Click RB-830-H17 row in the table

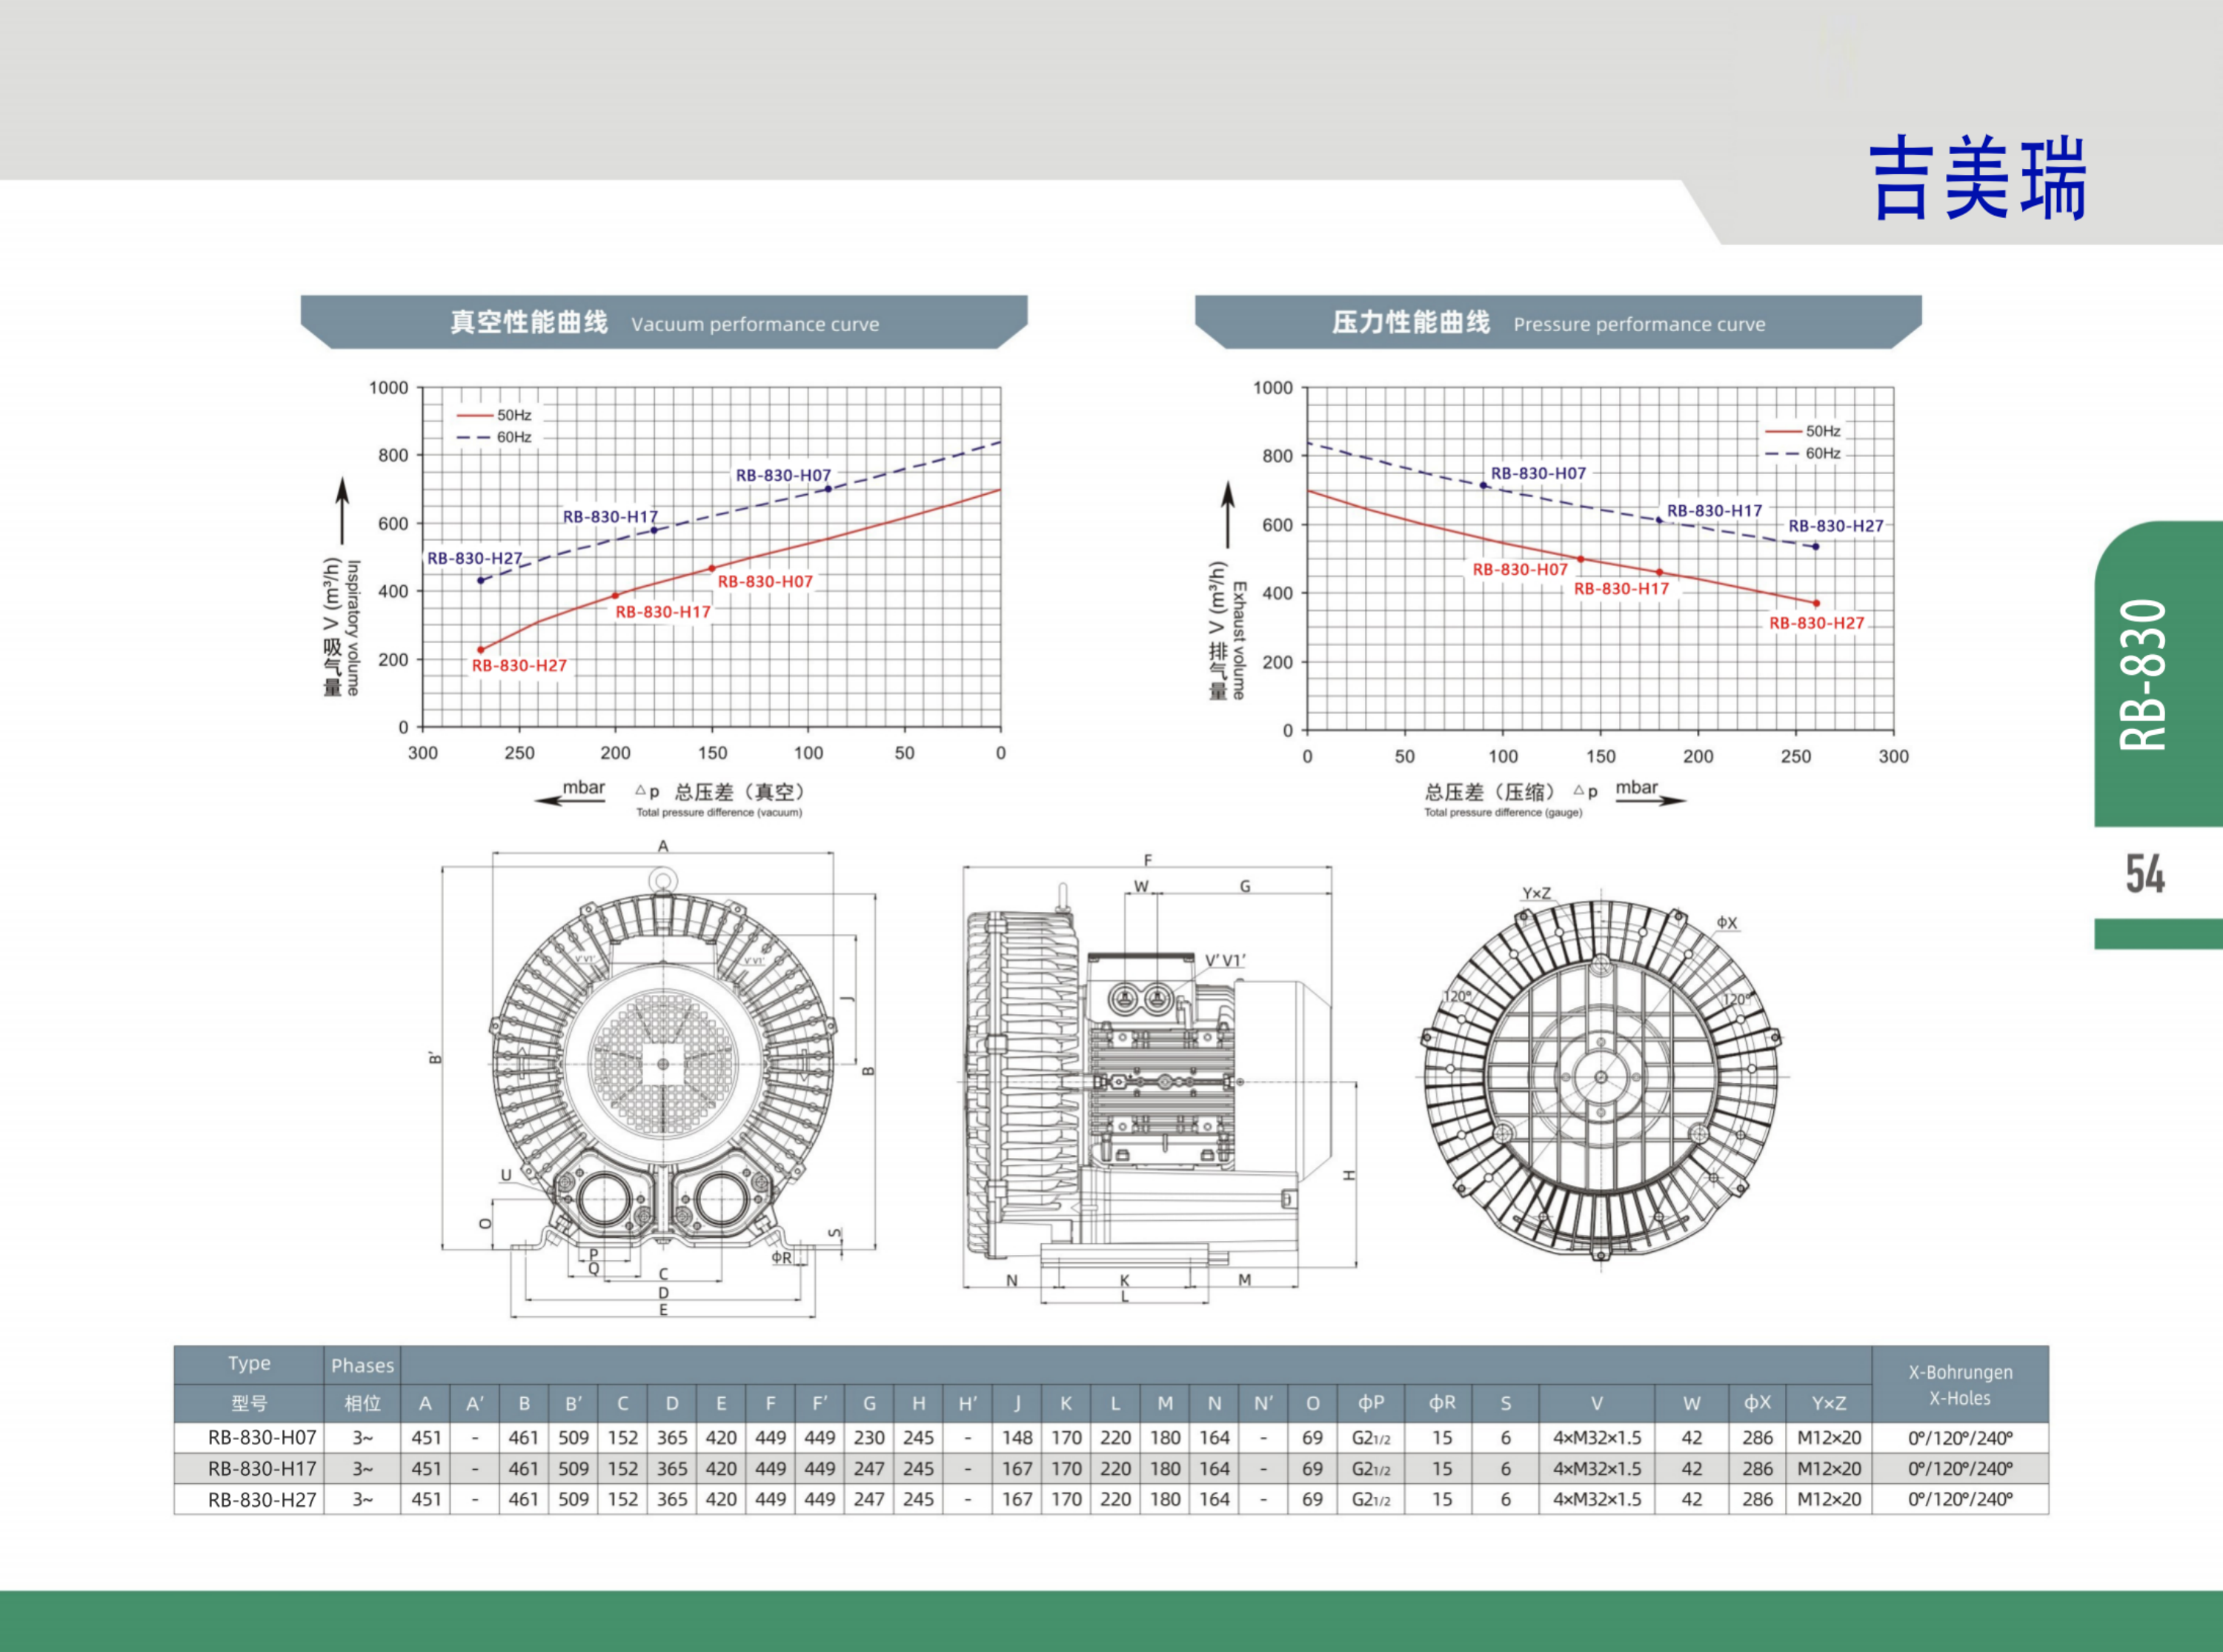pos(1111,1469)
